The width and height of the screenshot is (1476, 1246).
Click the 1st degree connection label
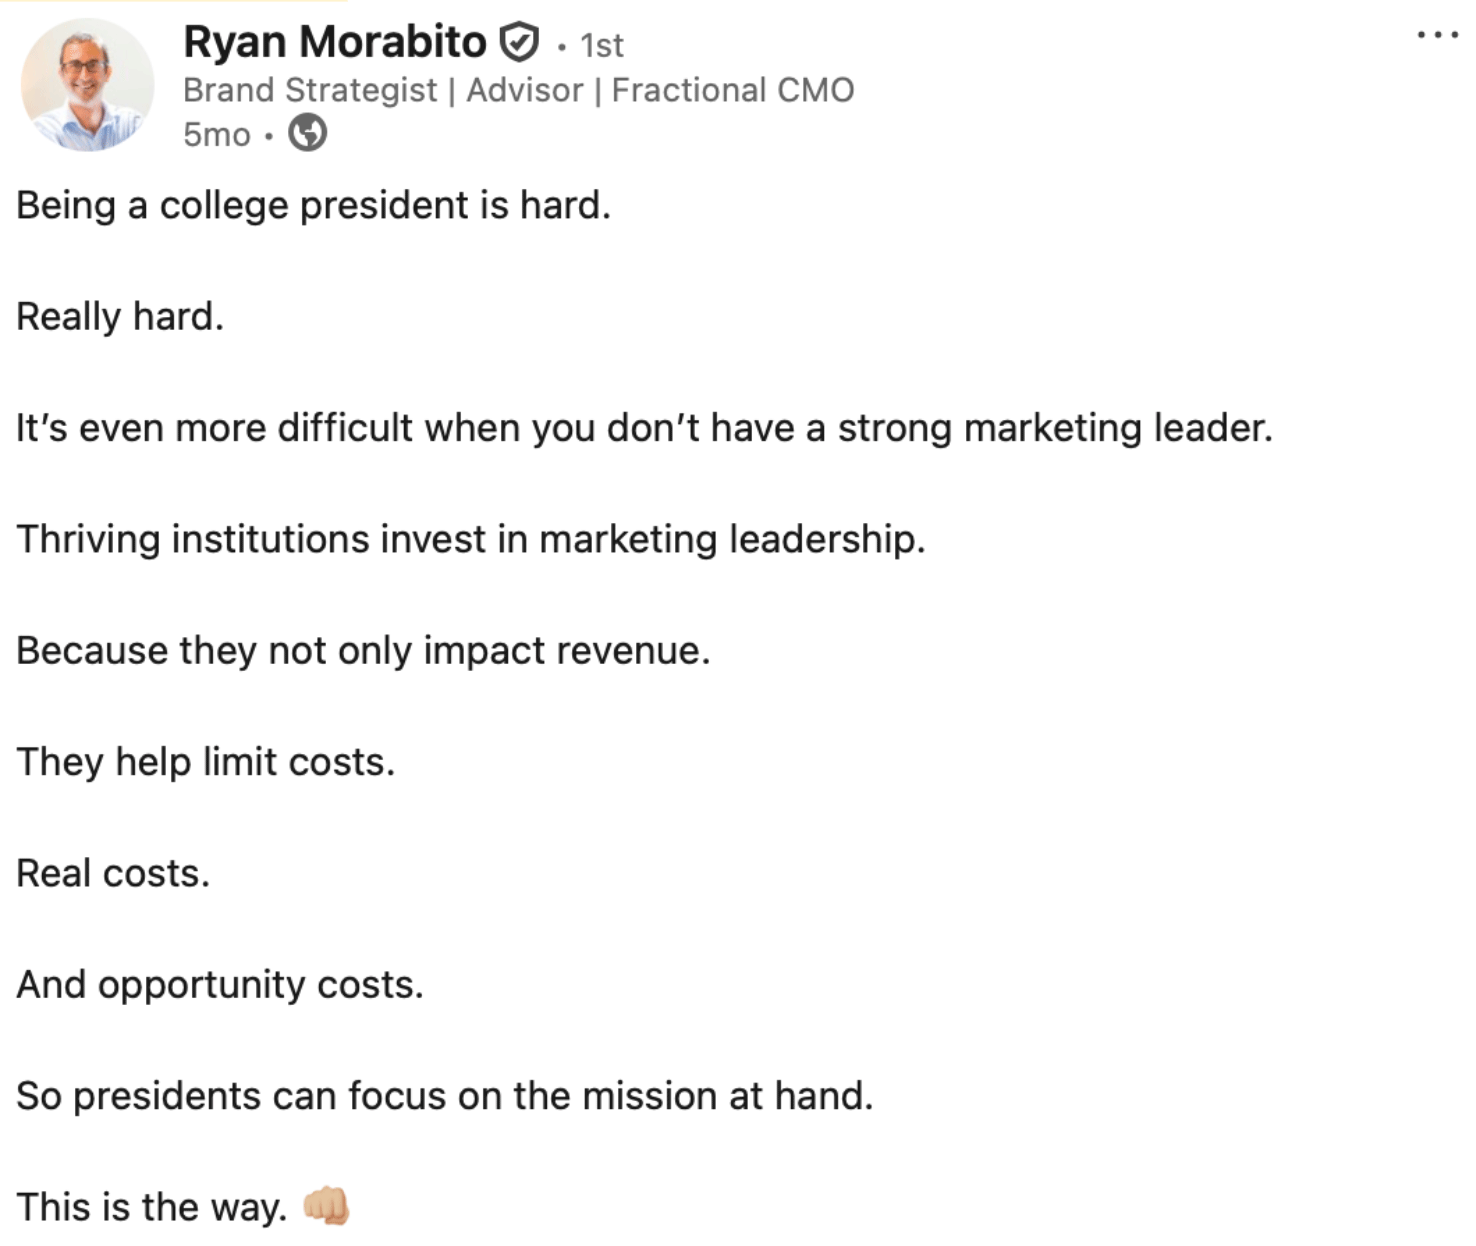pyautogui.click(x=602, y=45)
